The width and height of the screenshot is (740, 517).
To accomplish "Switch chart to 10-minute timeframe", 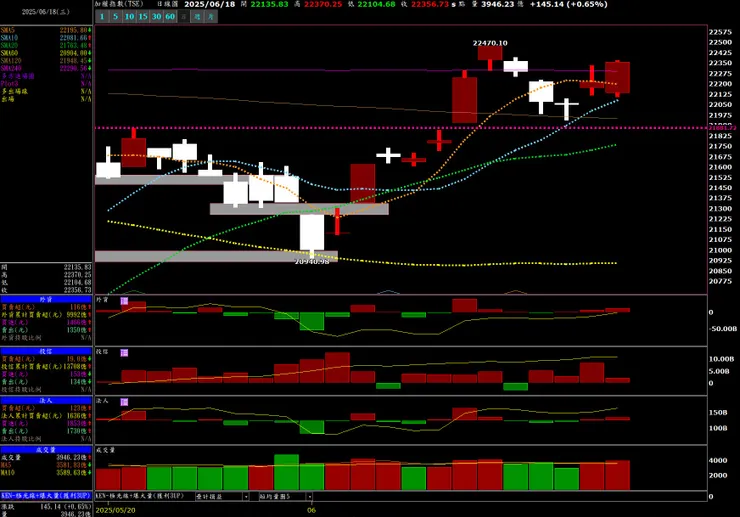I will click(129, 17).
